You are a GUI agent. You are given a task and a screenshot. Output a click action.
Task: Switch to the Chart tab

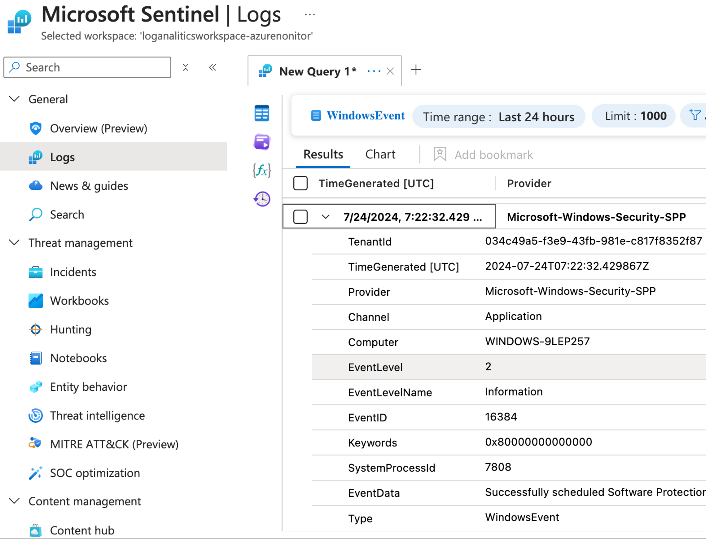coord(380,154)
